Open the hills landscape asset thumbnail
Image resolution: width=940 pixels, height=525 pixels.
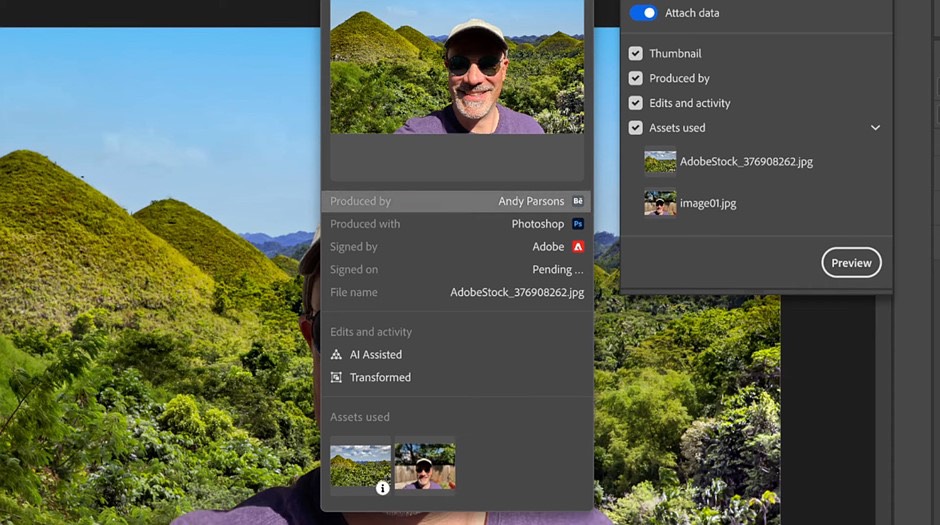pyautogui.click(x=360, y=466)
